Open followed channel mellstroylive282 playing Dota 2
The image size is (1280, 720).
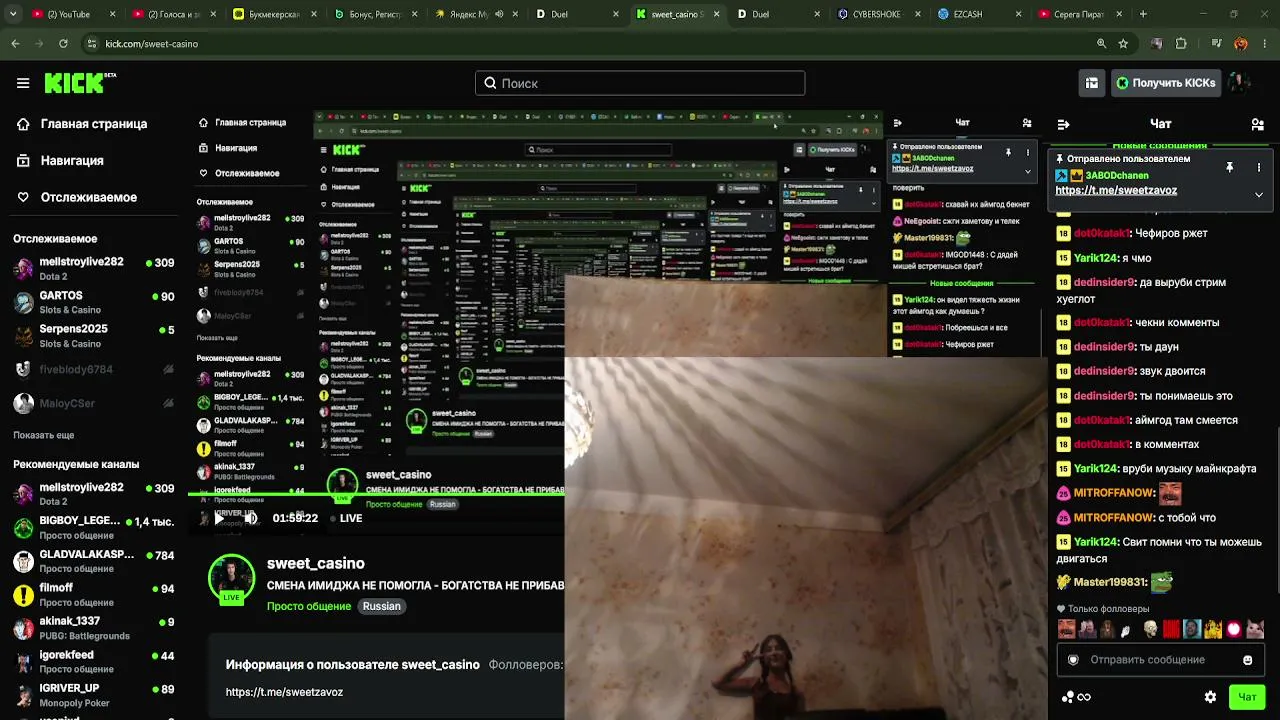point(94,268)
